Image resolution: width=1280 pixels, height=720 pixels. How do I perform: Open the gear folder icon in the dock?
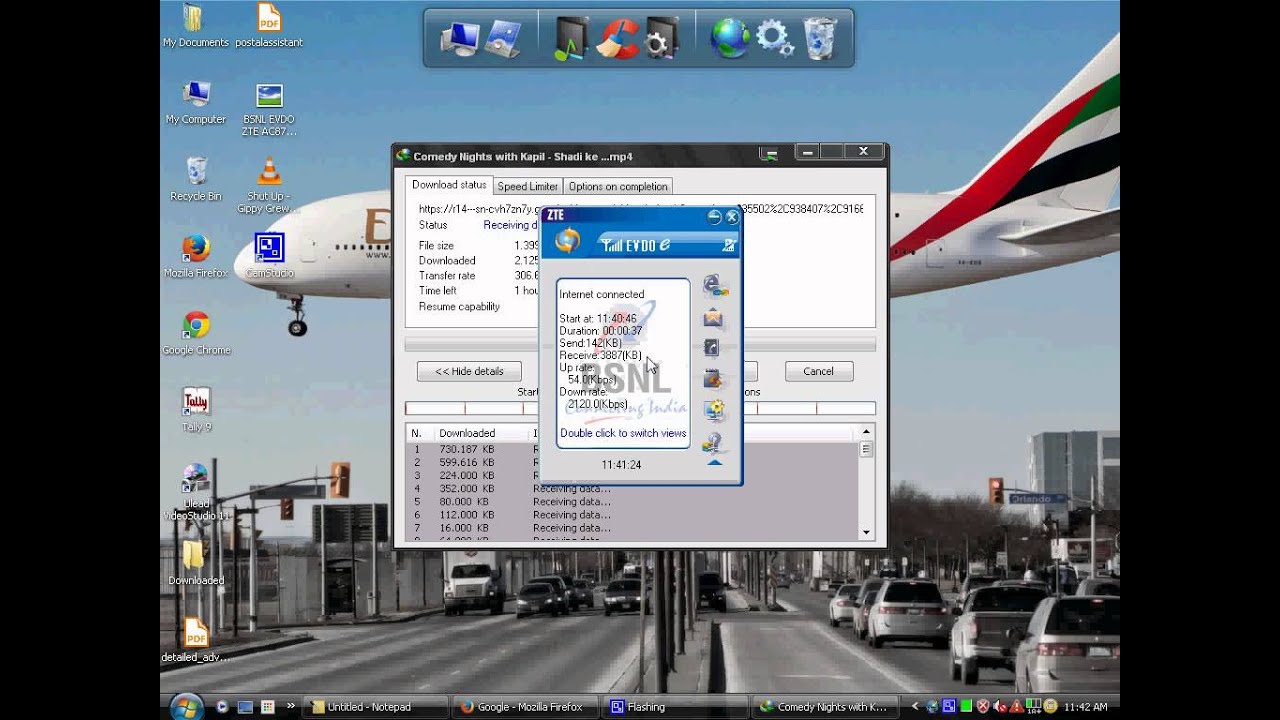[661, 38]
